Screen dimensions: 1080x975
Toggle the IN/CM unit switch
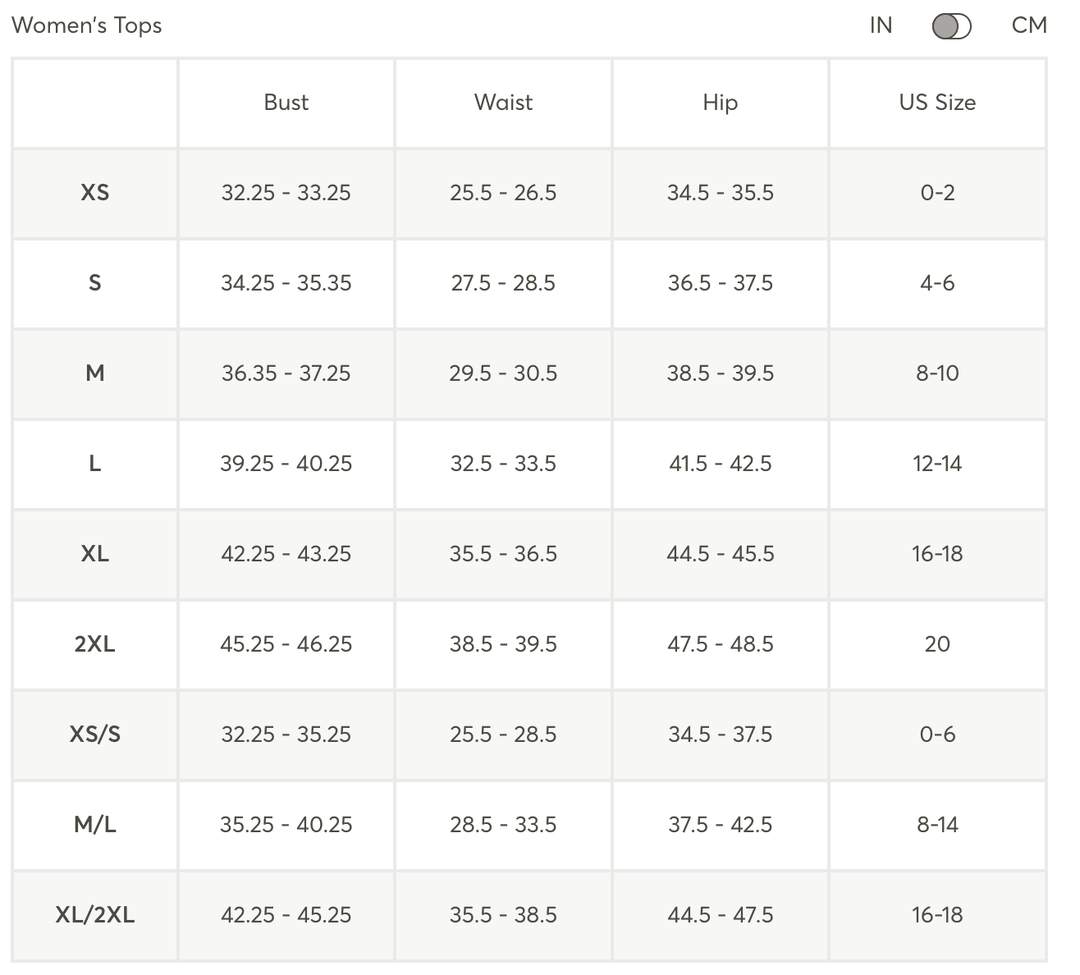[x=951, y=27]
